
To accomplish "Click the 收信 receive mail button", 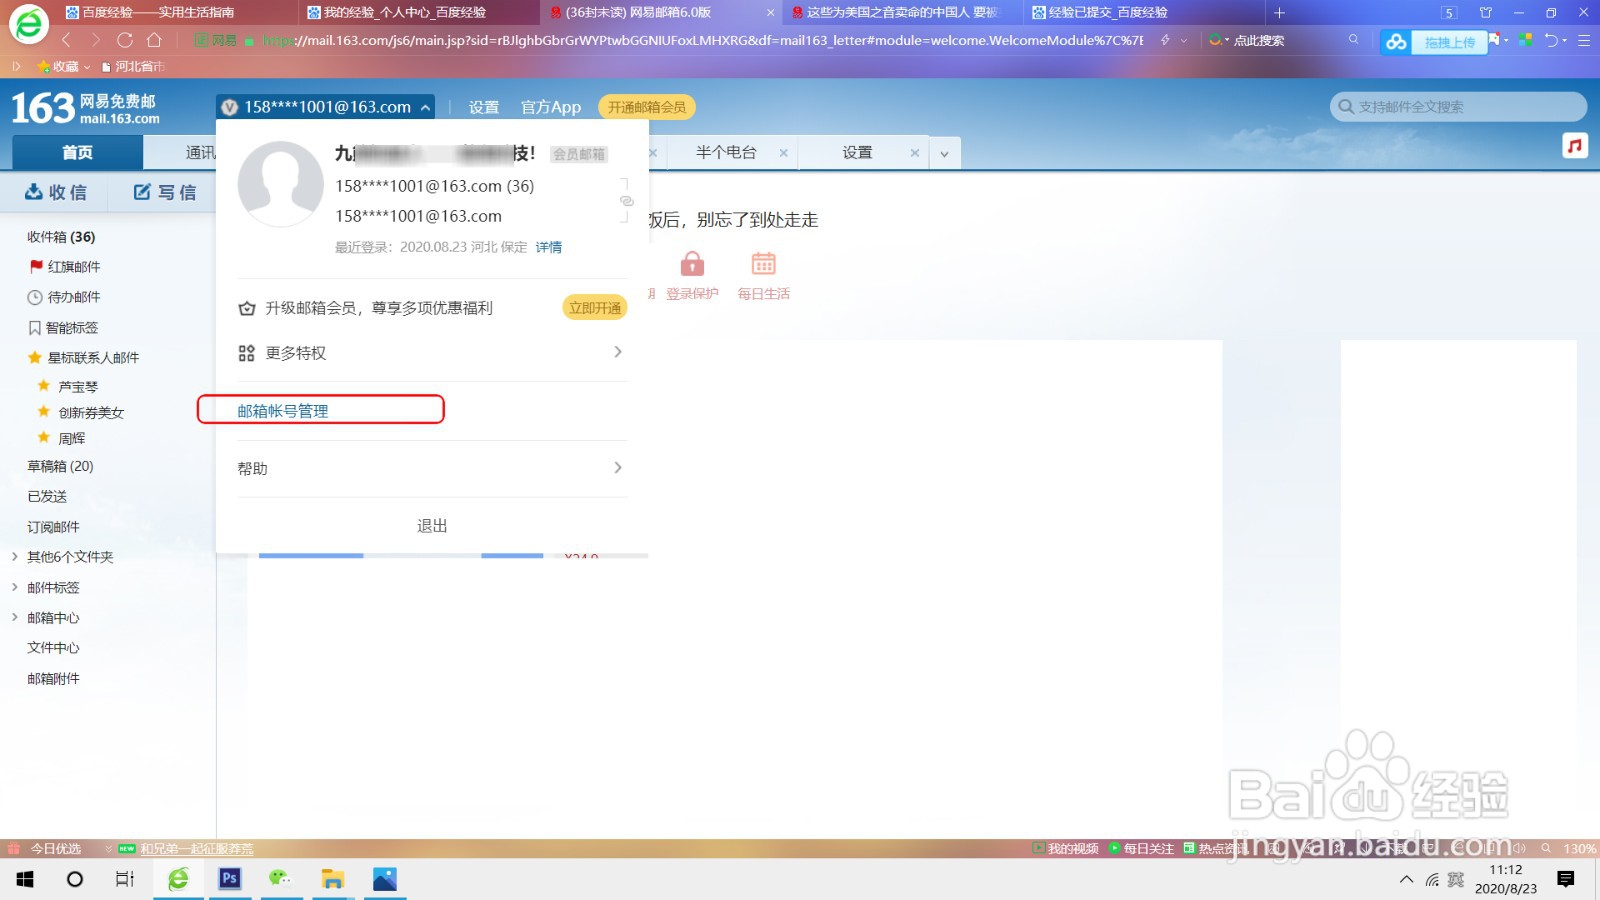I will click(x=56, y=192).
